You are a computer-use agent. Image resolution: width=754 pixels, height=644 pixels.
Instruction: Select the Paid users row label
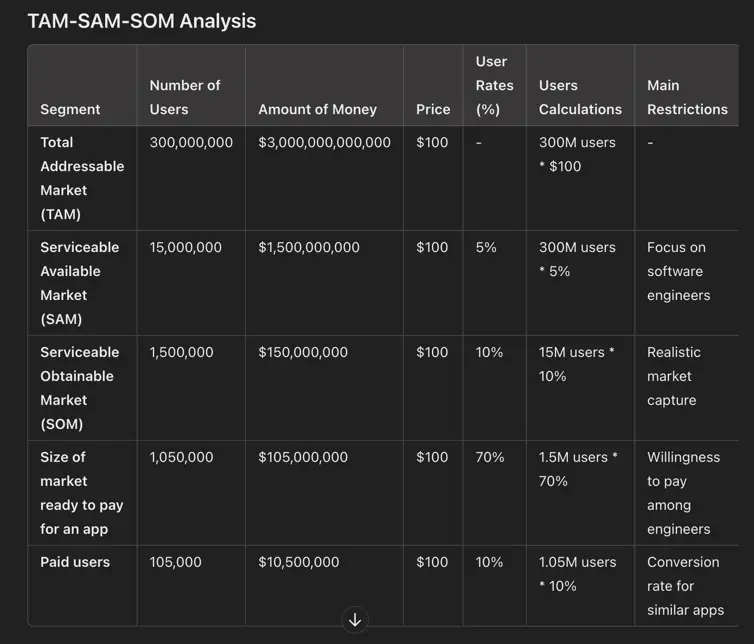click(x=75, y=562)
